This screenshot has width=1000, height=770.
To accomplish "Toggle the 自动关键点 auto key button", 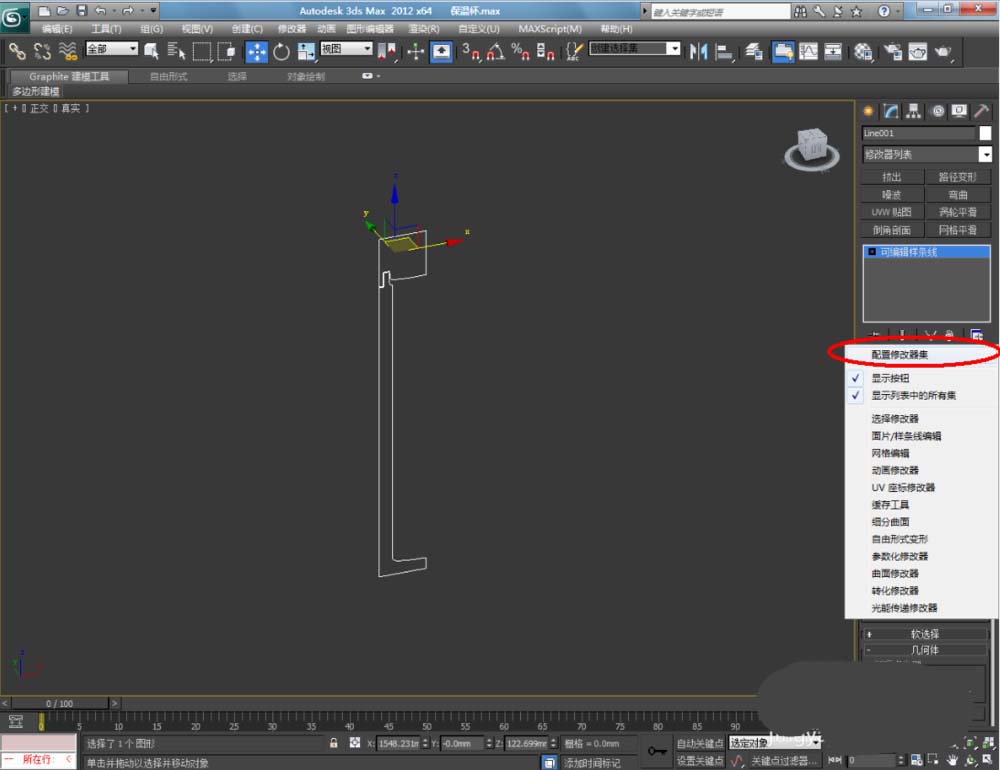I will click(x=700, y=744).
